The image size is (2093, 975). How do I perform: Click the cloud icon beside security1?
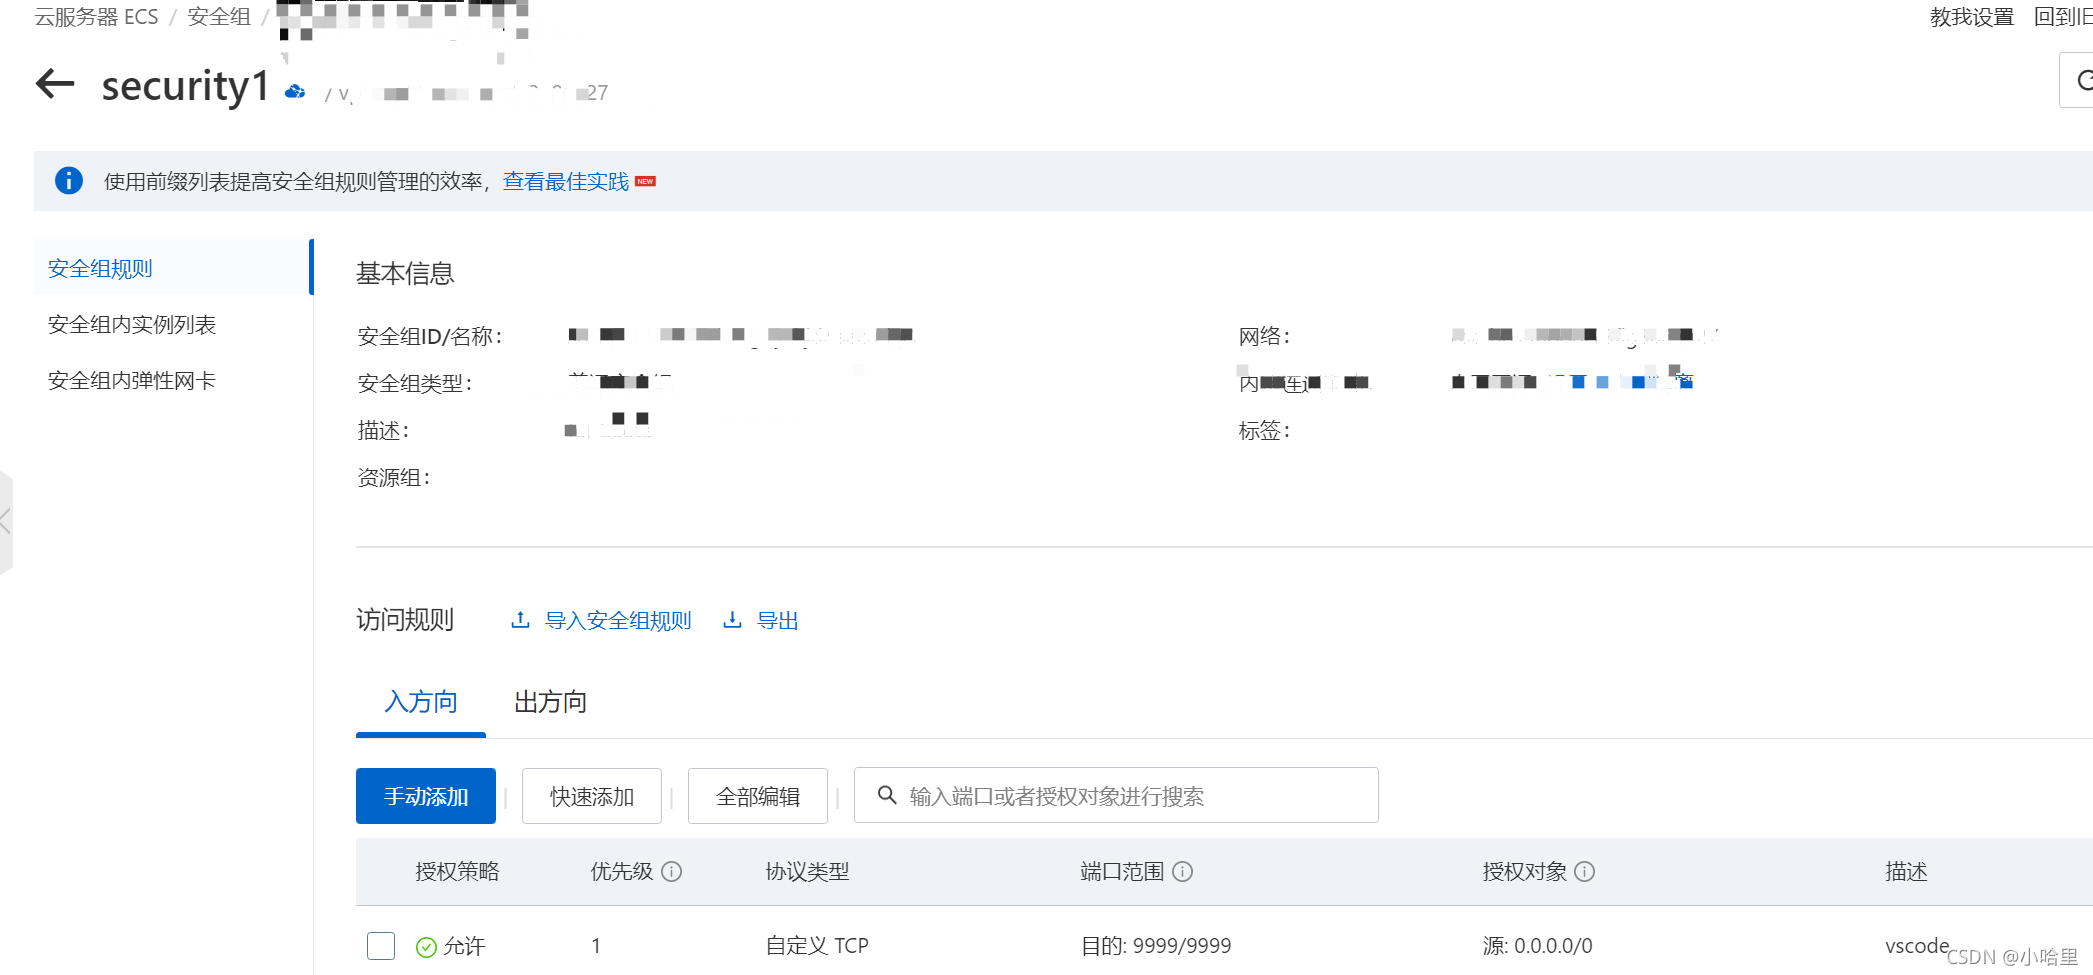pyautogui.click(x=294, y=91)
